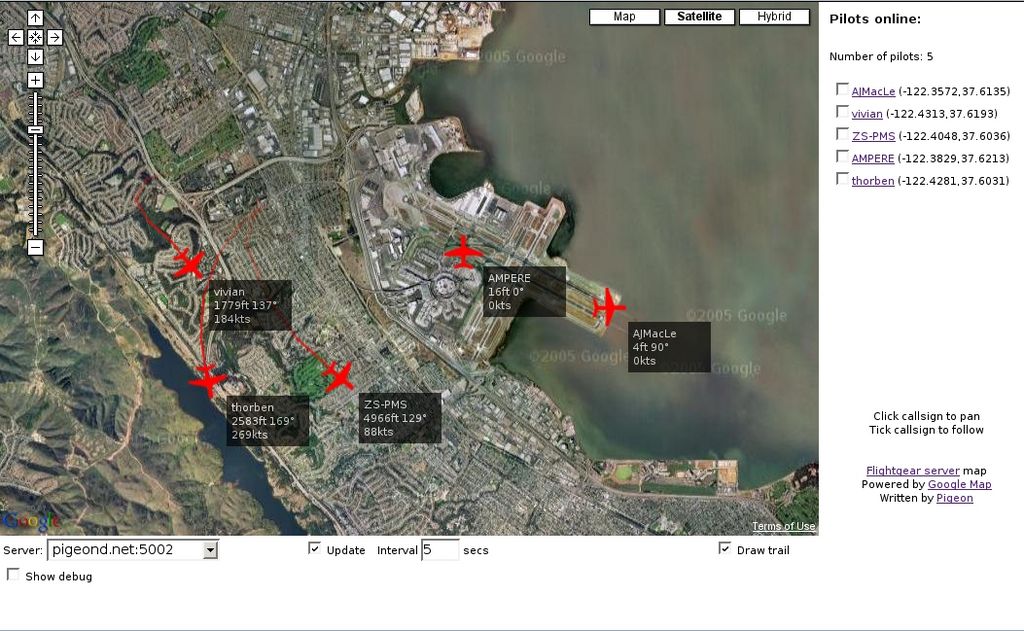Click the pan up arrow on map

(x=35, y=18)
